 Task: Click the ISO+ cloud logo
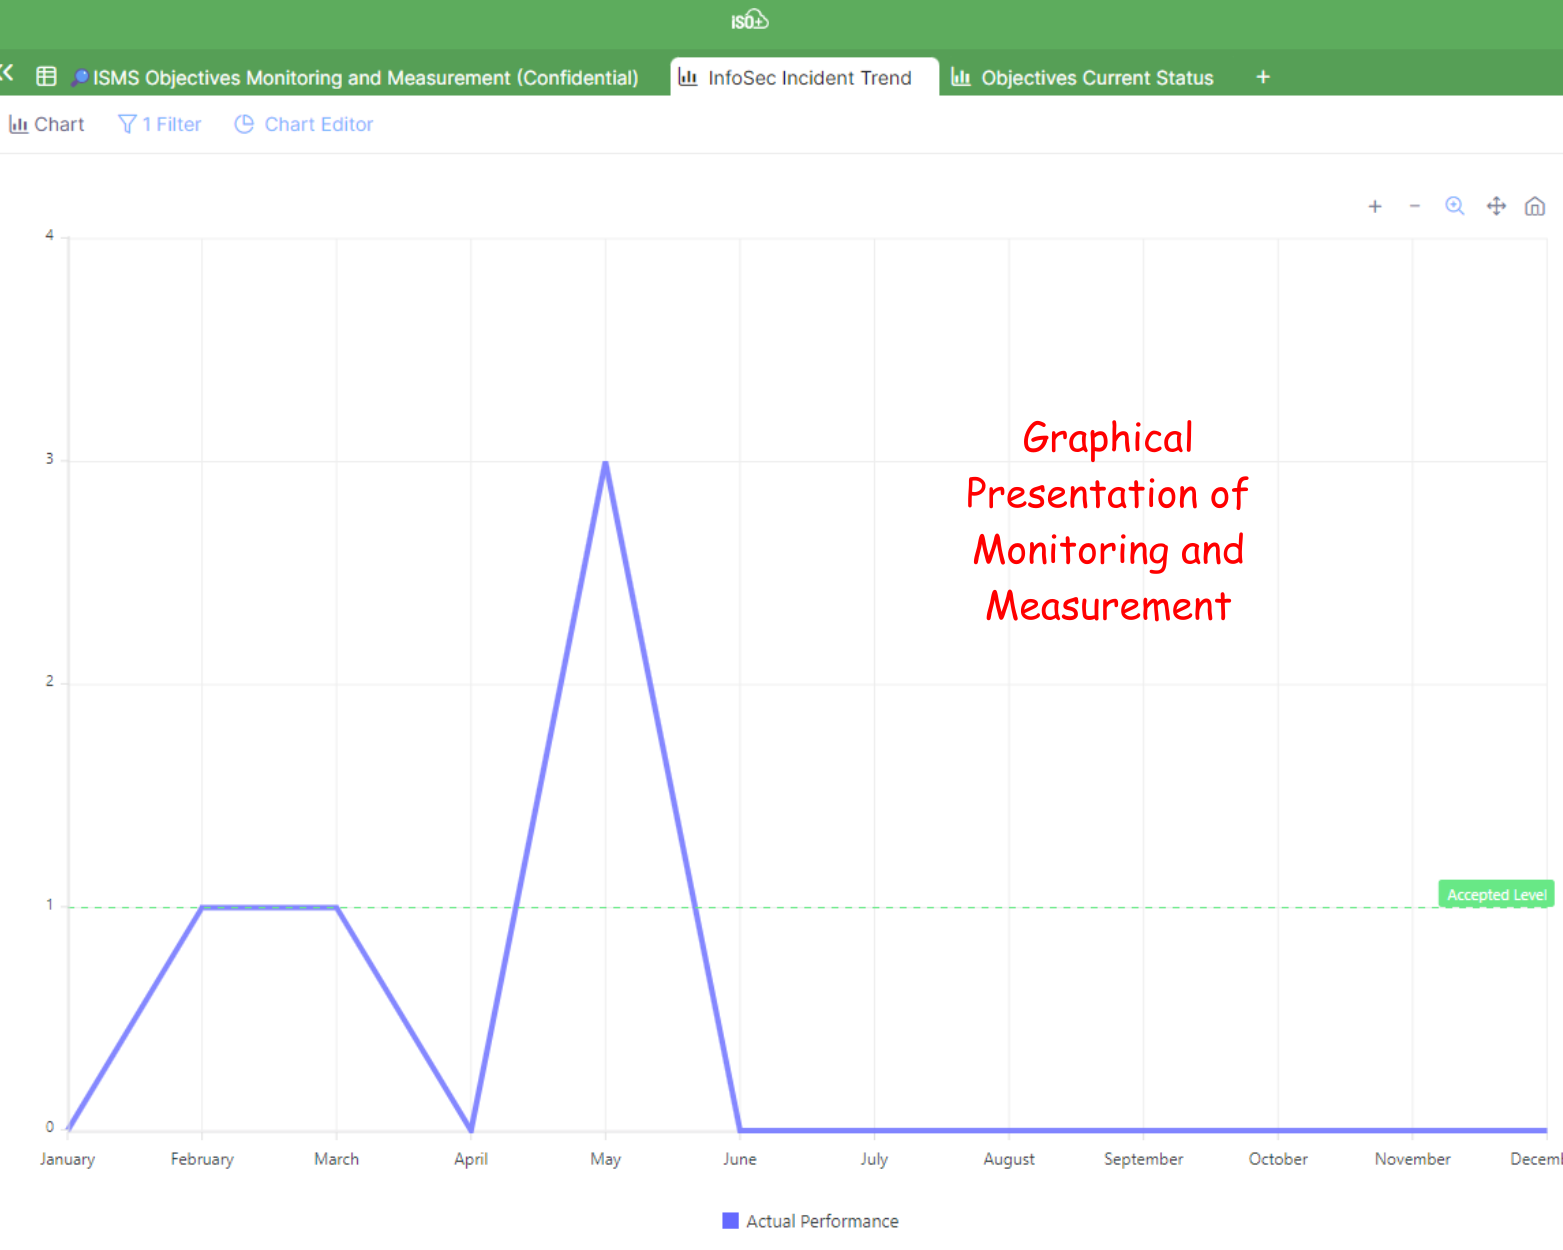749,20
